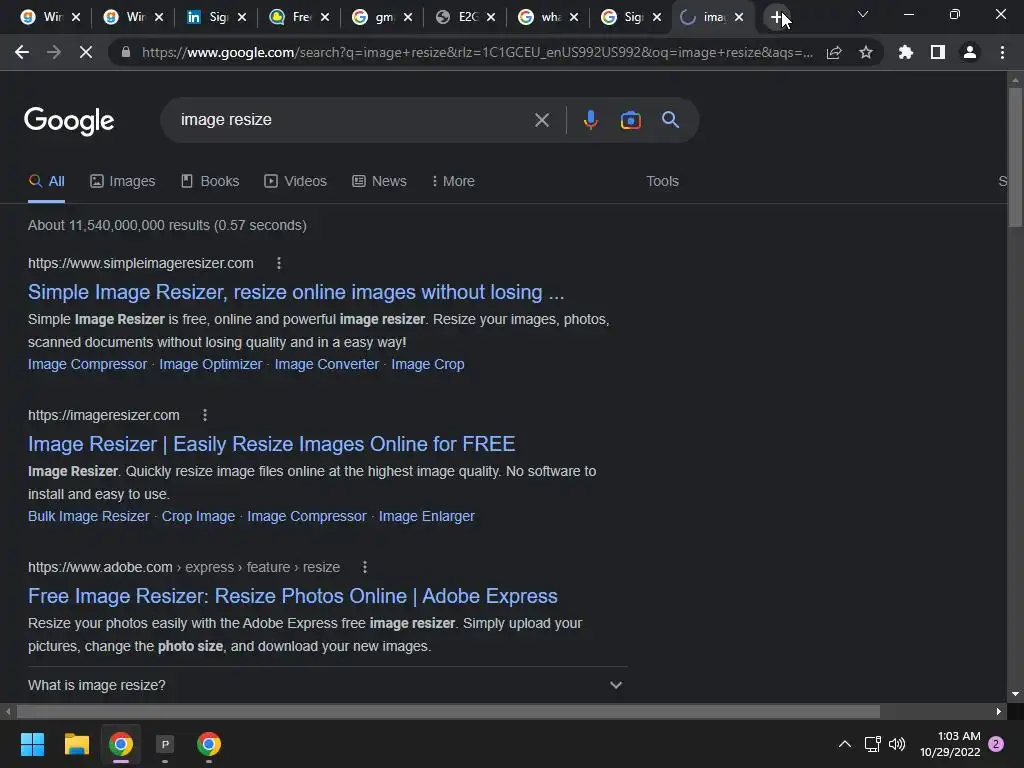Switch to the News results tab
The height and width of the screenshot is (768, 1024).
coord(379,182)
